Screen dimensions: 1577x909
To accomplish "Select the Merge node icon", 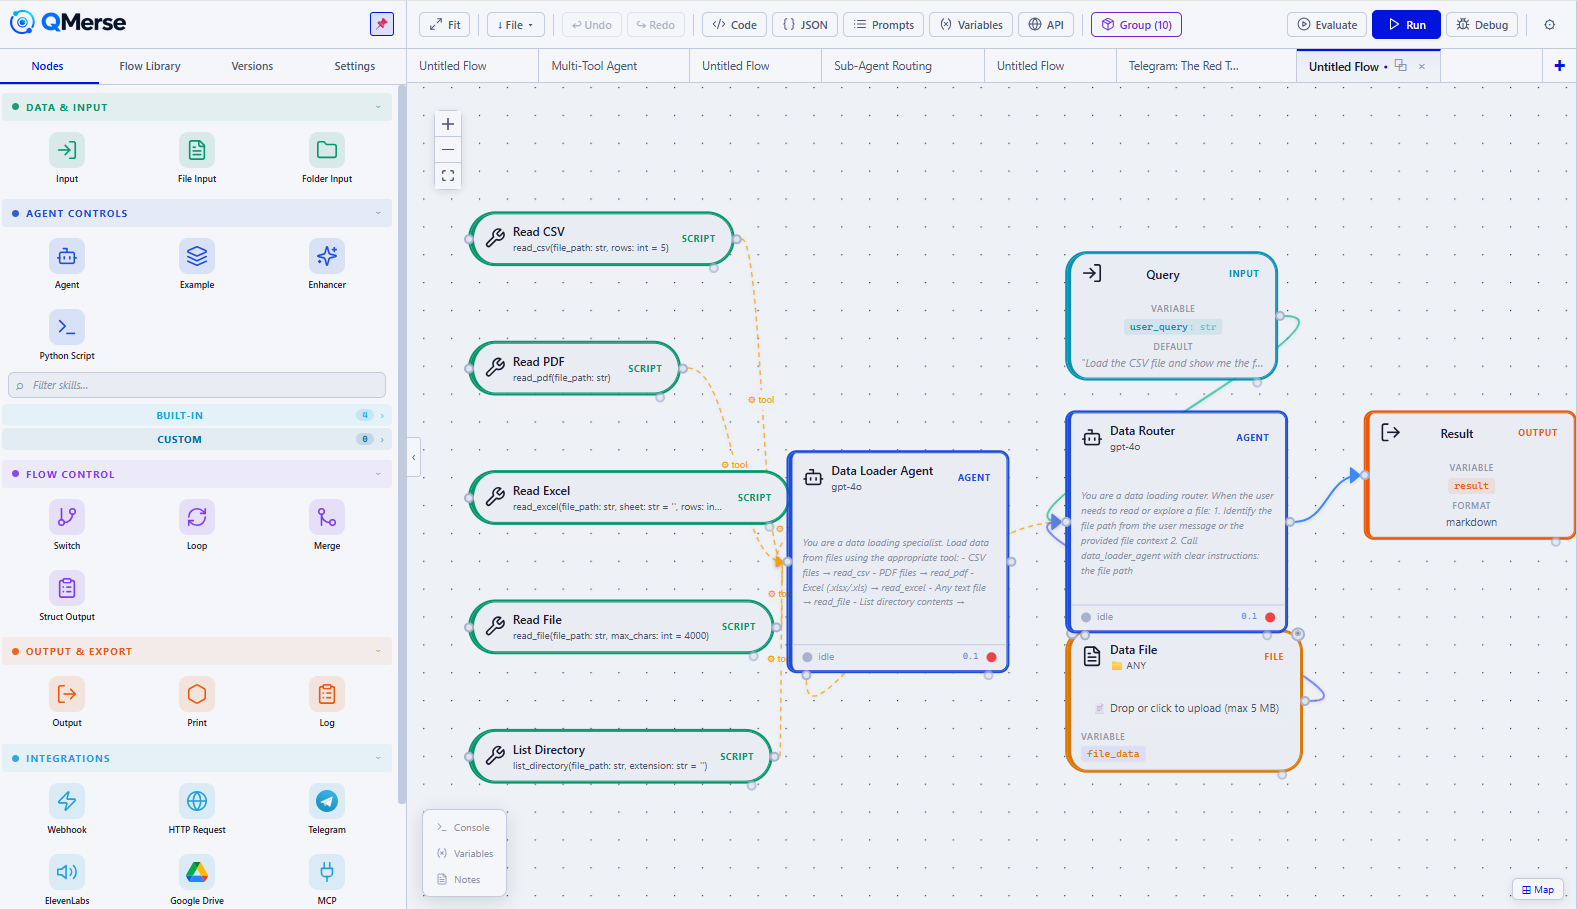I will pos(327,518).
